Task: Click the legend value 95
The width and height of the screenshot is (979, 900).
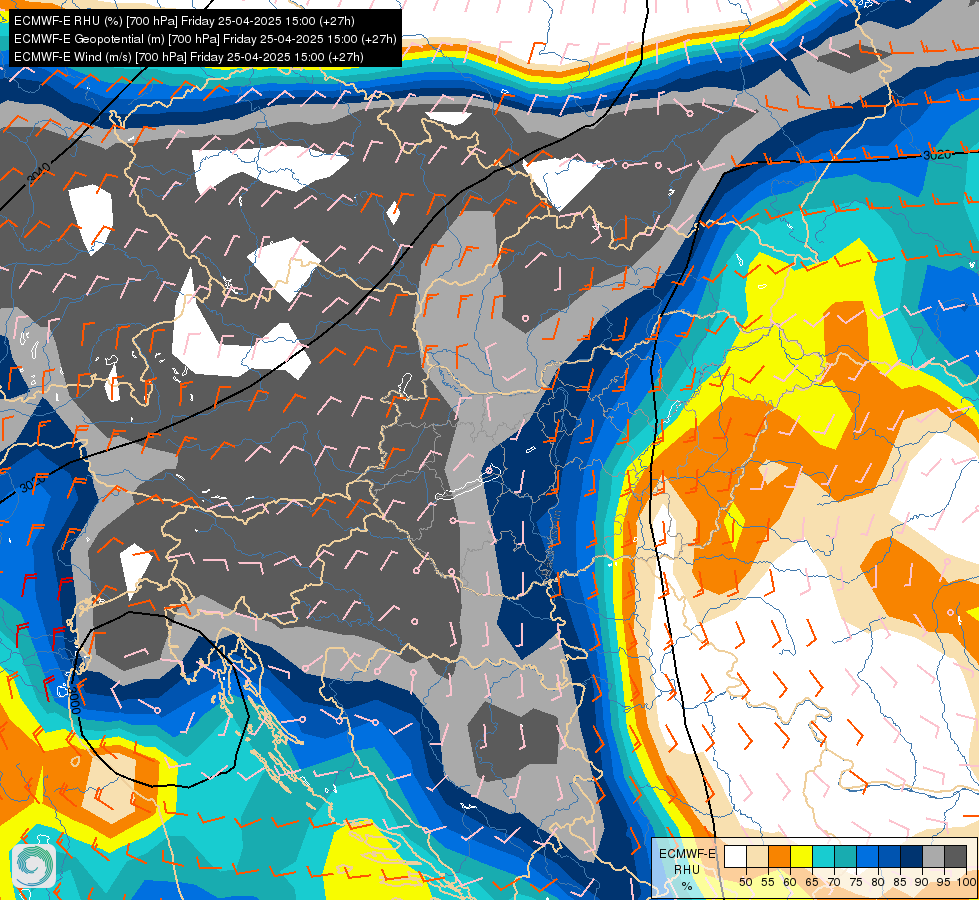Action: point(943,882)
